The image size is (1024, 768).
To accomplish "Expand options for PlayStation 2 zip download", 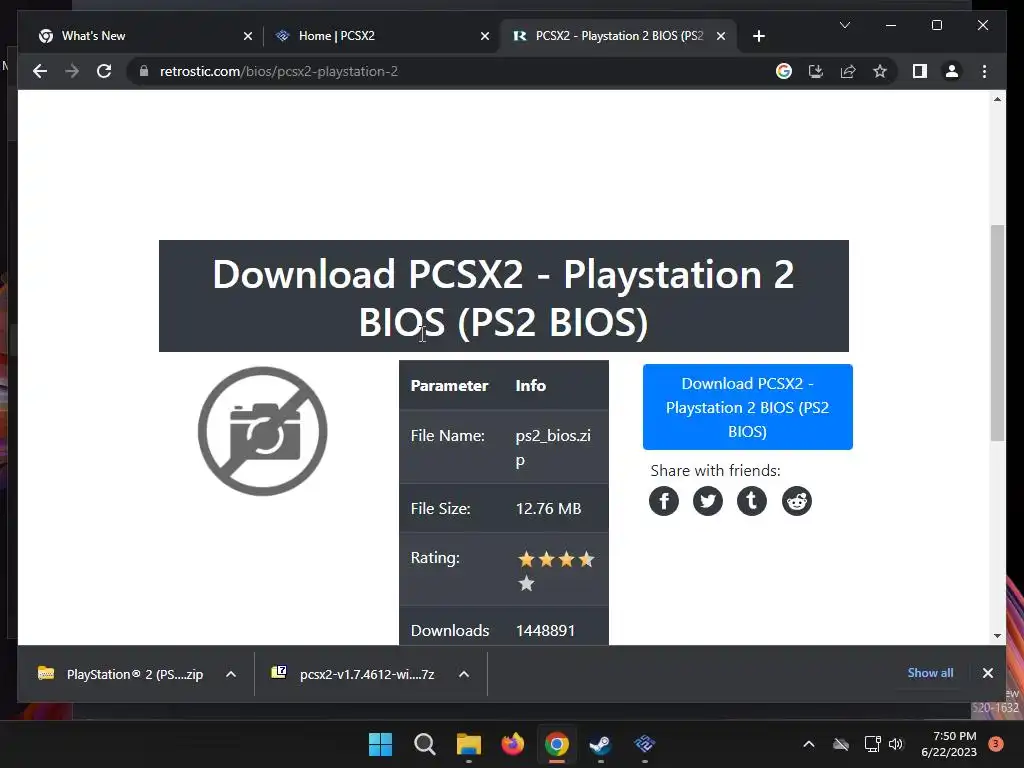I will coord(231,674).
